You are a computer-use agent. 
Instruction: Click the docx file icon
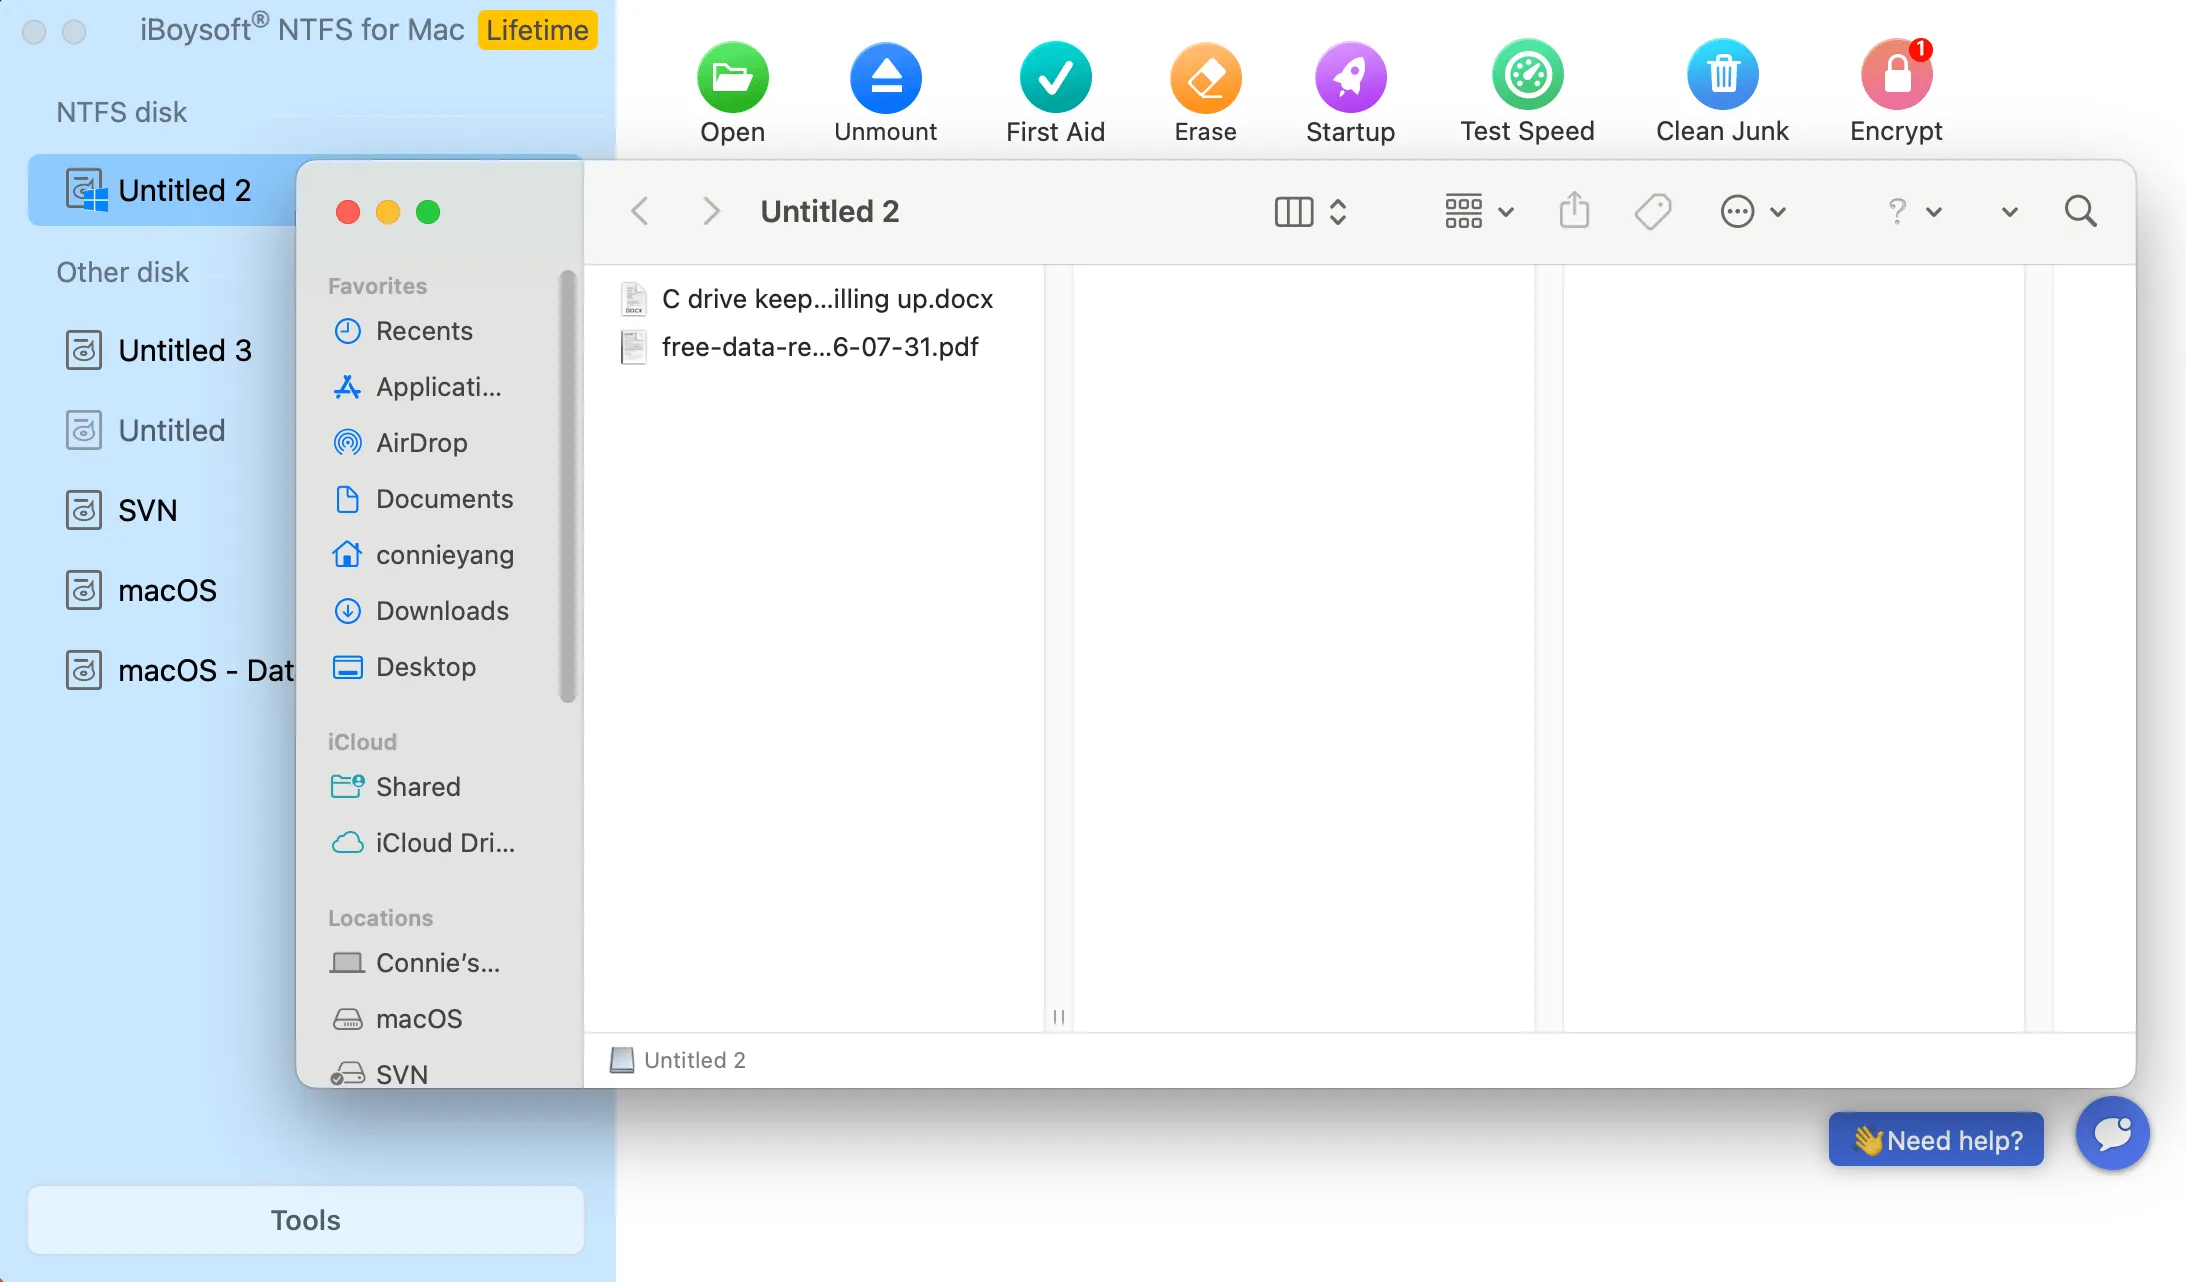click(x=634, y=299)
